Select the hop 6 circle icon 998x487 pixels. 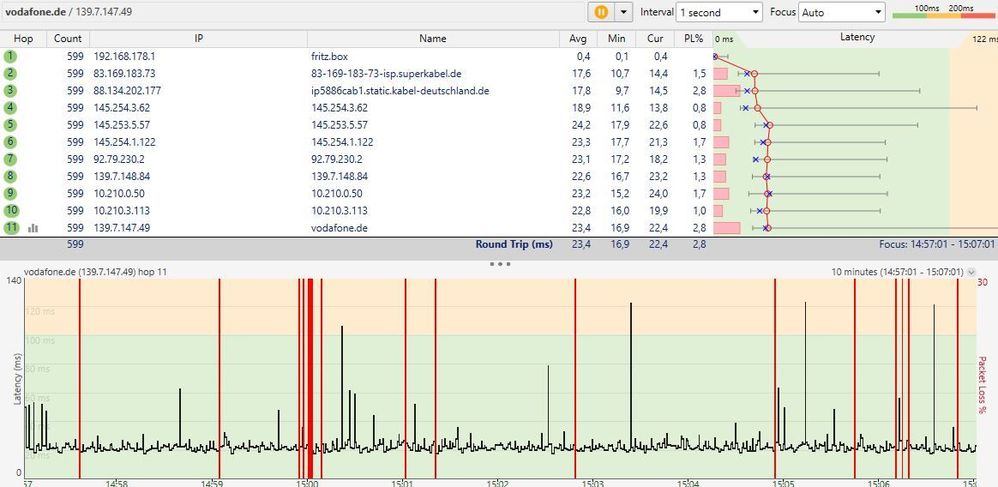tap(11, 142)
